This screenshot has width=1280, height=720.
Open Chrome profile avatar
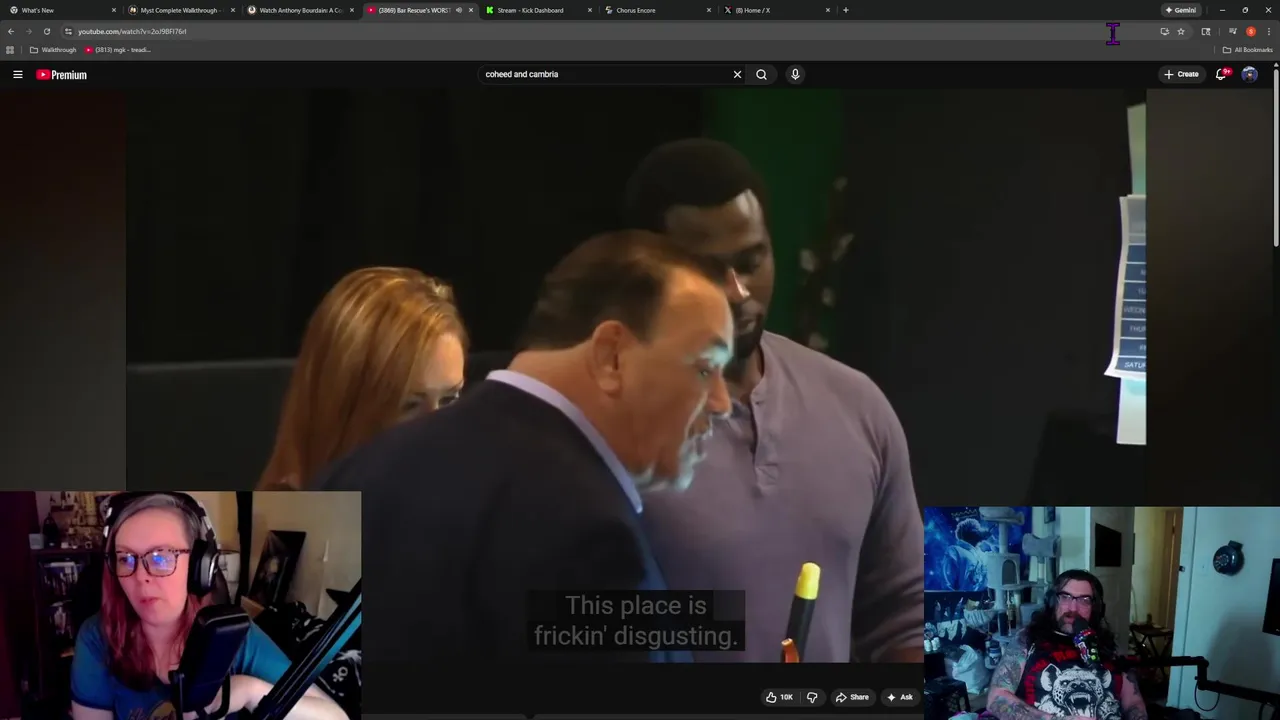point(1250,31)
